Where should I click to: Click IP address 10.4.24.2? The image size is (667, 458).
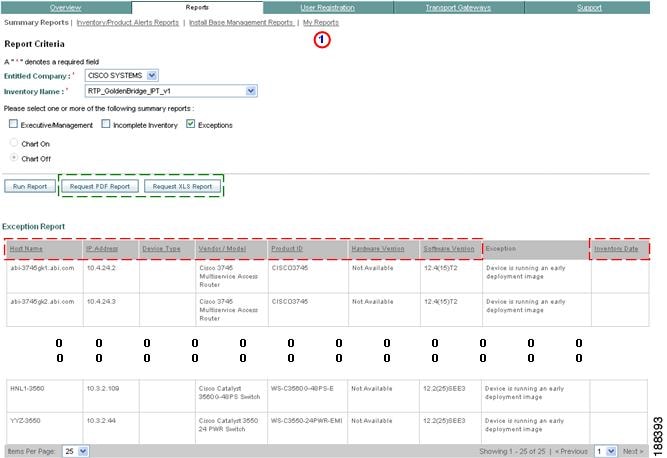tap(101, 268)
